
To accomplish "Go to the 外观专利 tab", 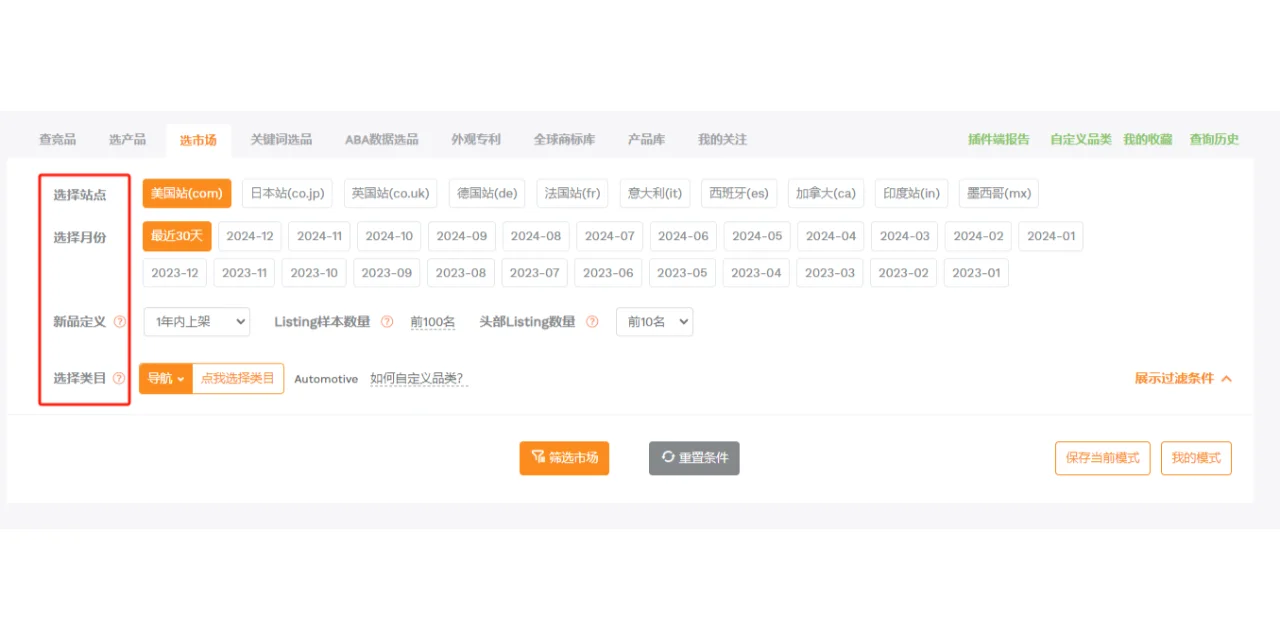I will click(476, 139).
